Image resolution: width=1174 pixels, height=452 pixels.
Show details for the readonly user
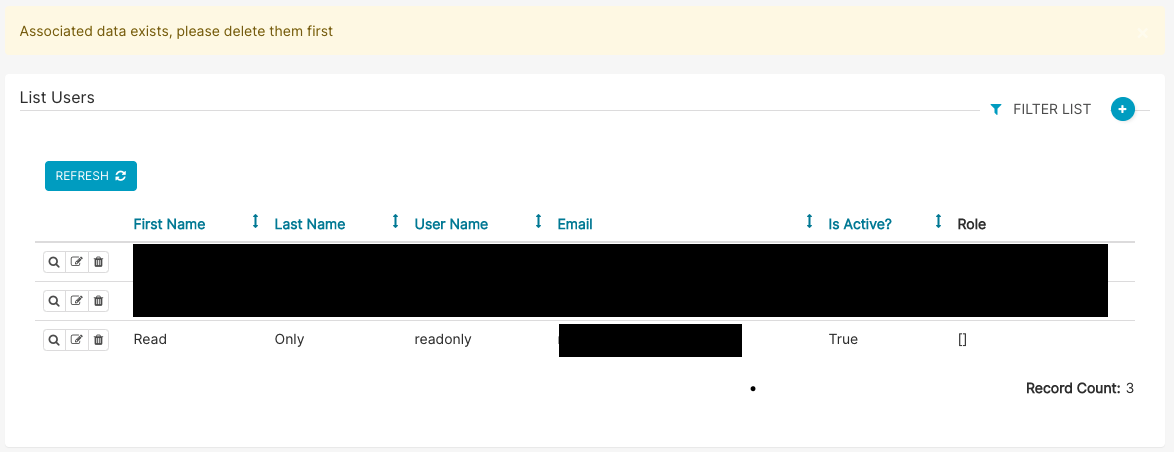[54, 340]
